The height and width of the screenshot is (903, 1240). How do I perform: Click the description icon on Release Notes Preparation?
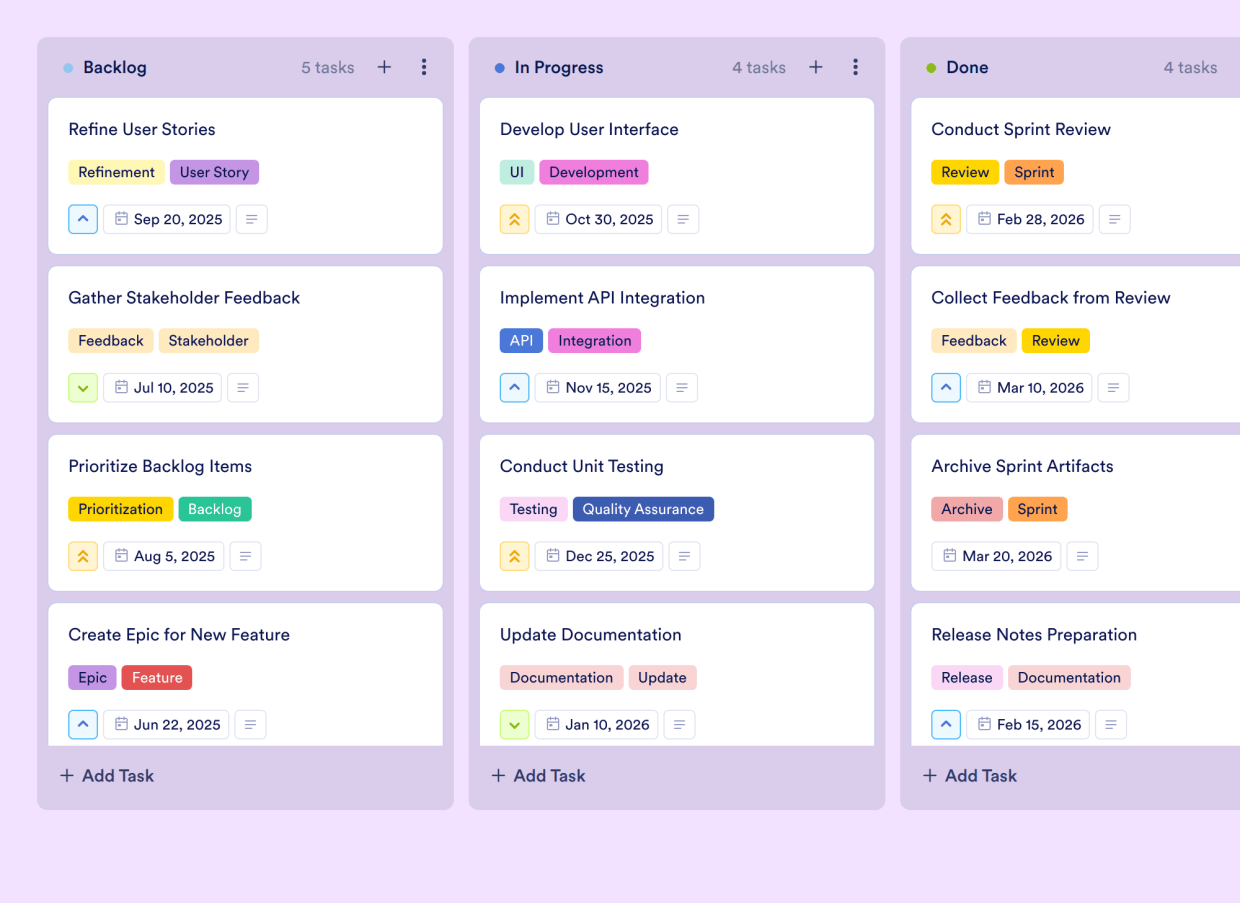[1111, 724]
